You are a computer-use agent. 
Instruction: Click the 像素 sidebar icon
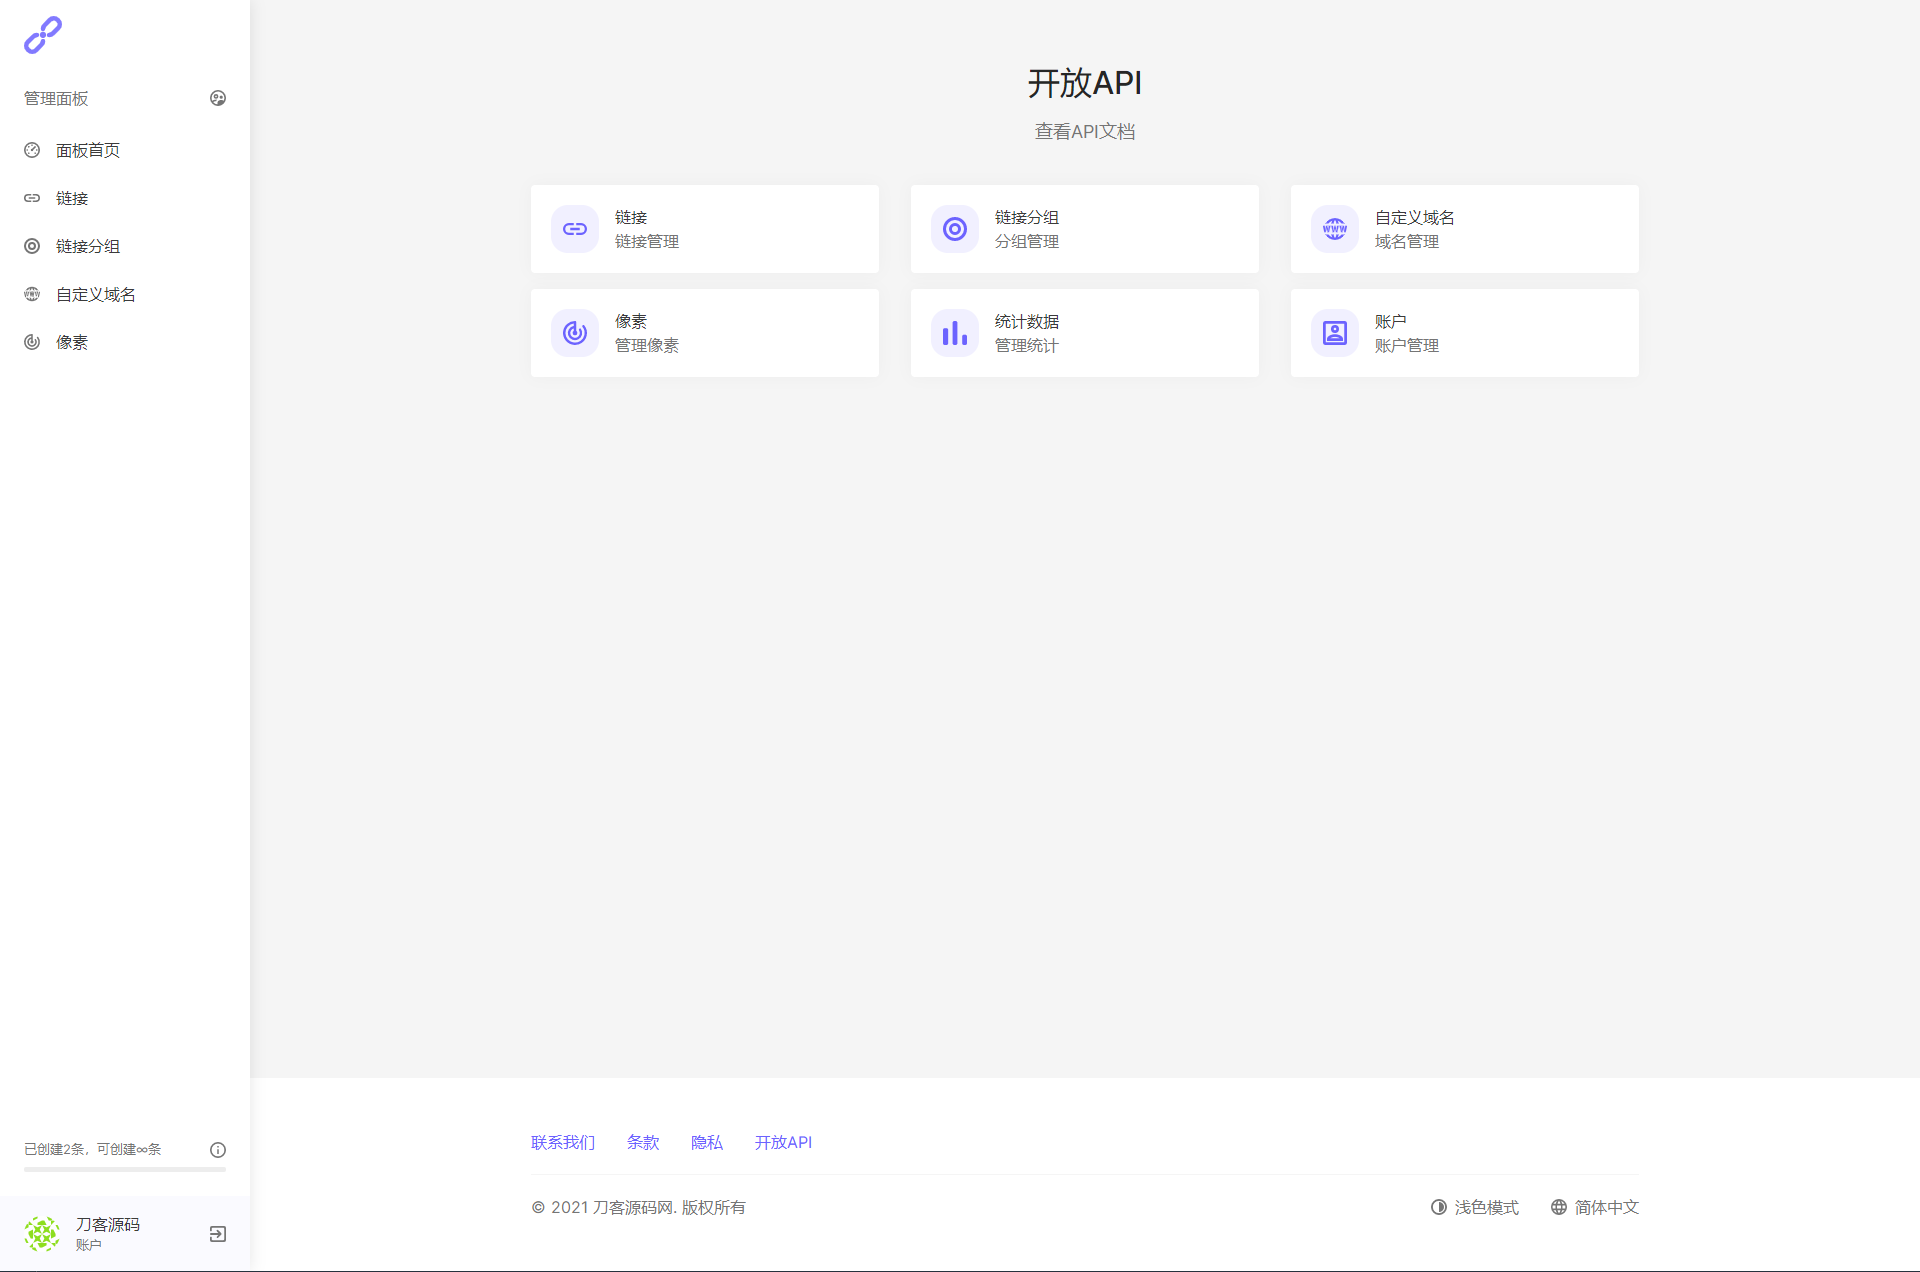coord(31,342)
